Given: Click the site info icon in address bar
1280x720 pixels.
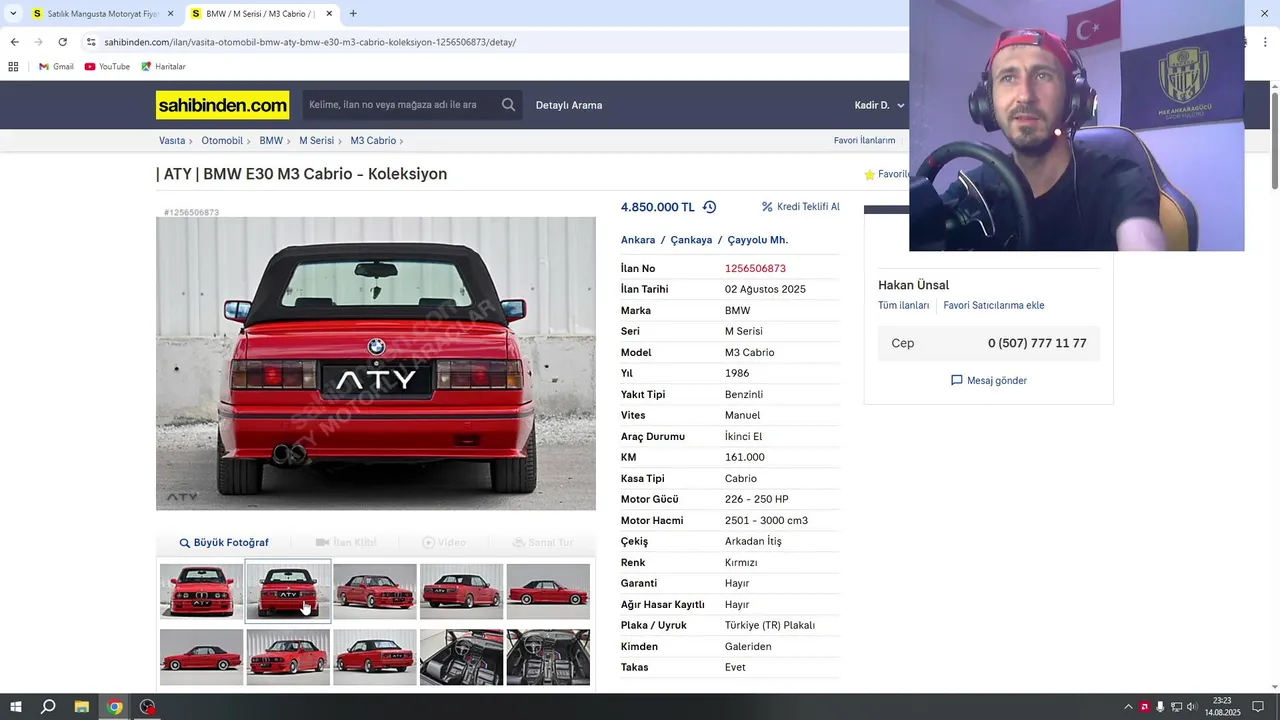Looking at the screenshot, I should (x=91, y=42).
